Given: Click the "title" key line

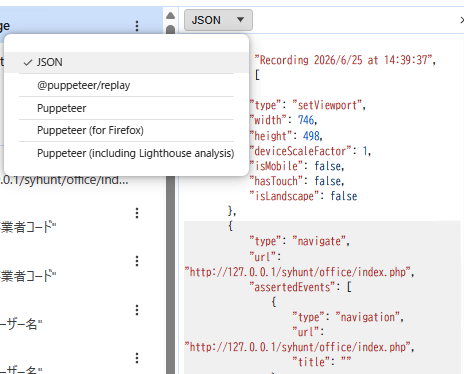Looking at the screenshot, I should pyautogui.click(x=322, y=362).
